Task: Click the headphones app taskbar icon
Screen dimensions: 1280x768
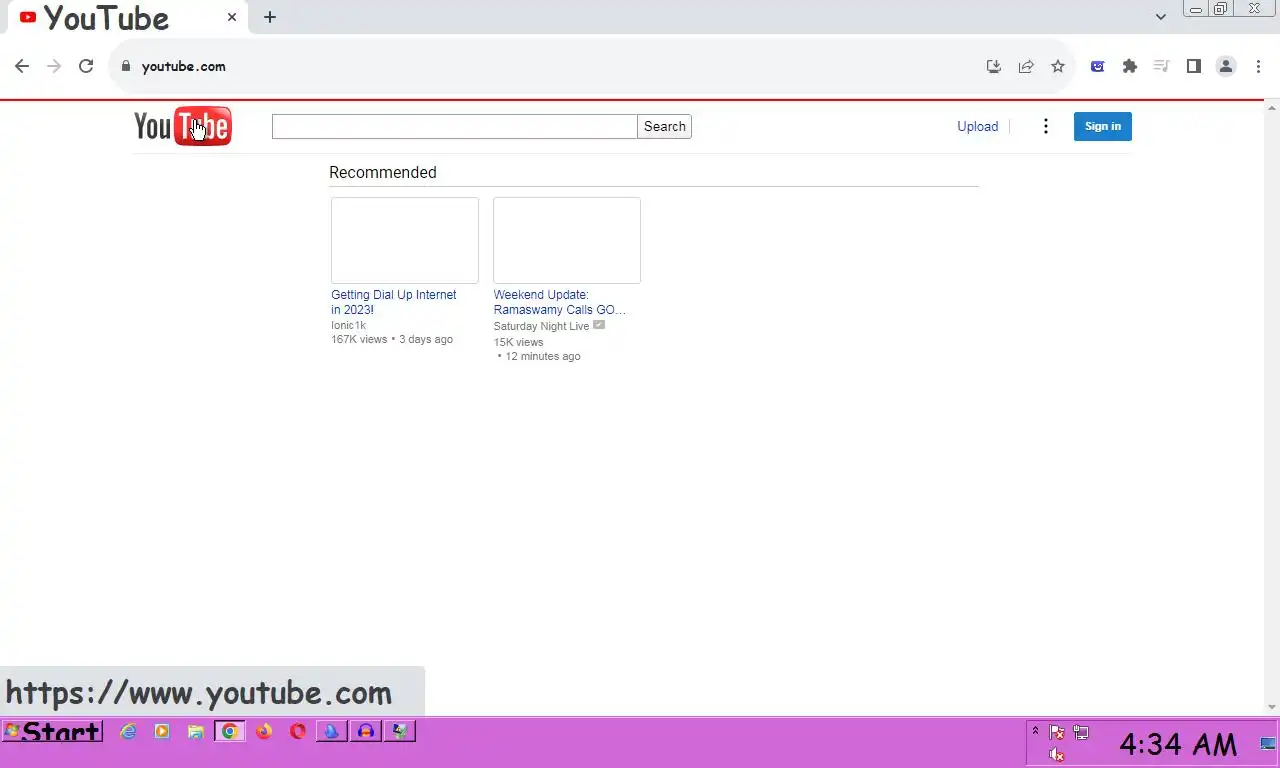Action: pos(366,732)
